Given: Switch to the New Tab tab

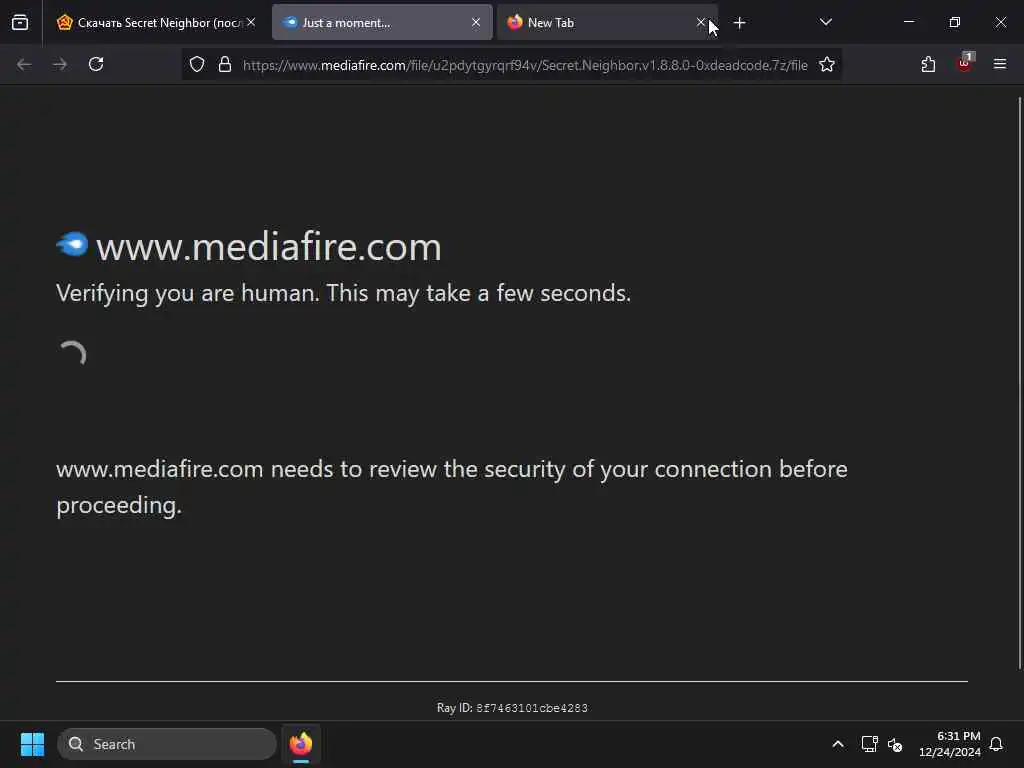Looking at the screenshot, I should click(x=607, y=23).
